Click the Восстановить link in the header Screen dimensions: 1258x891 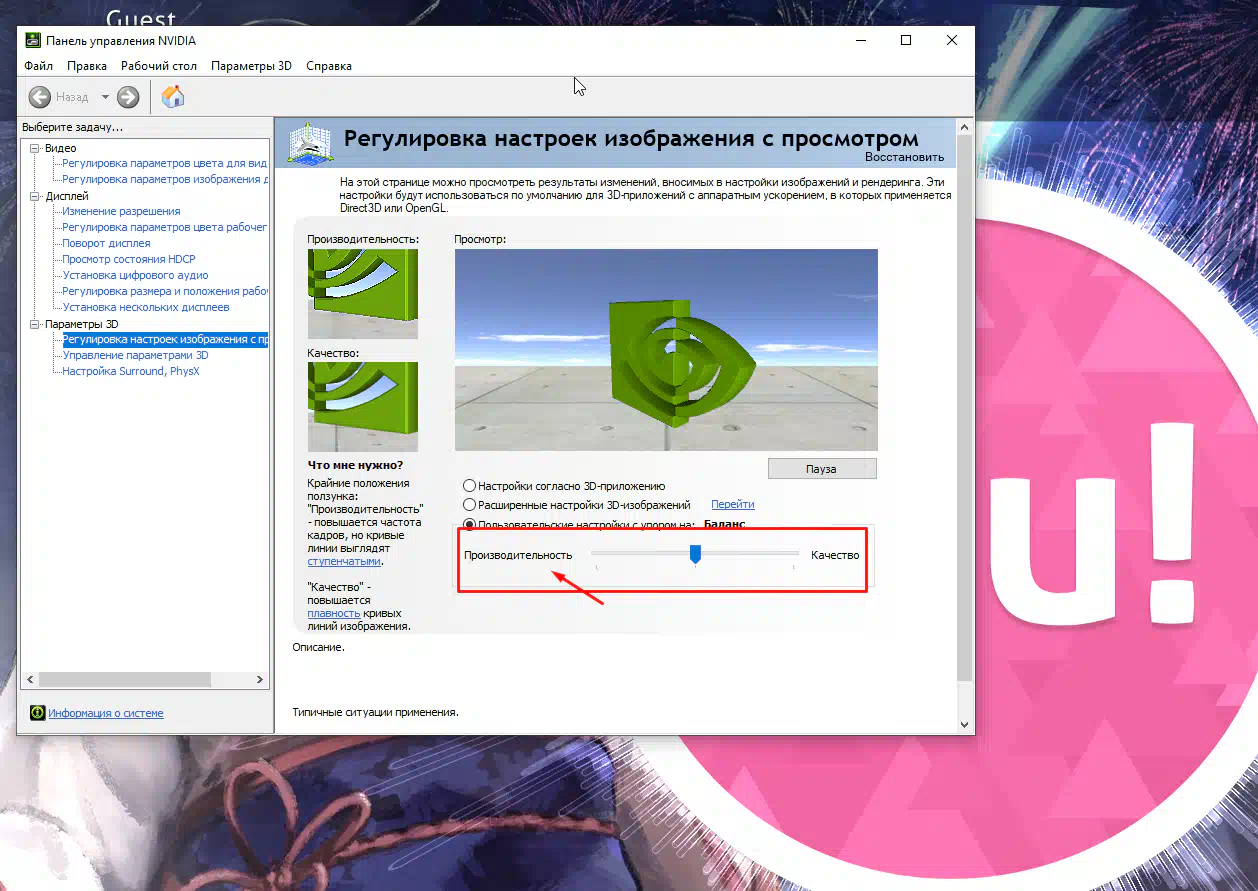tap(904, 157)
